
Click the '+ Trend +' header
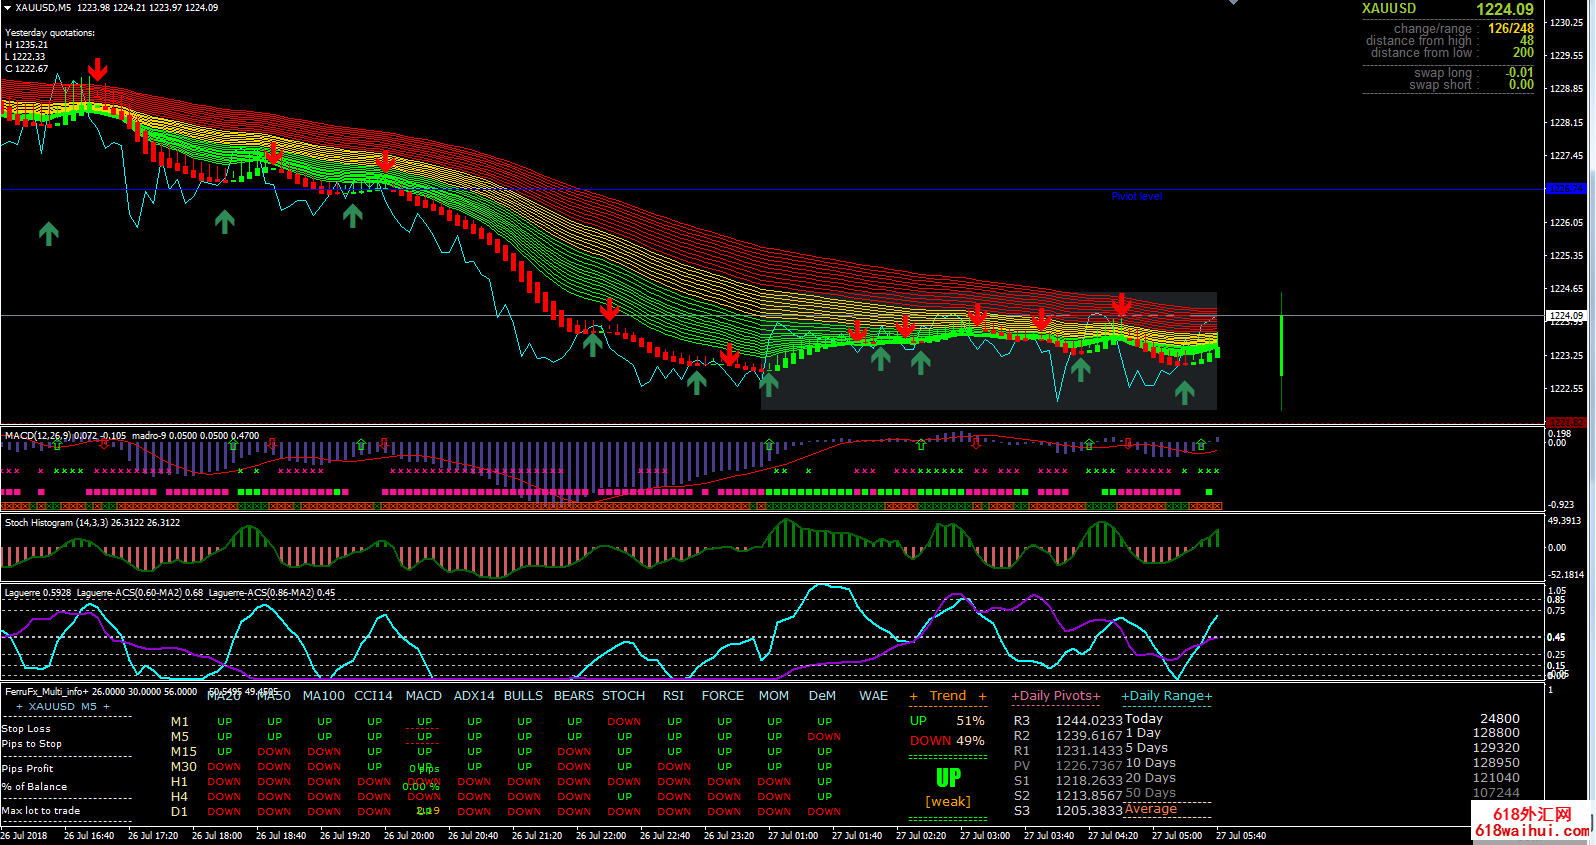[x=948, y=696]
